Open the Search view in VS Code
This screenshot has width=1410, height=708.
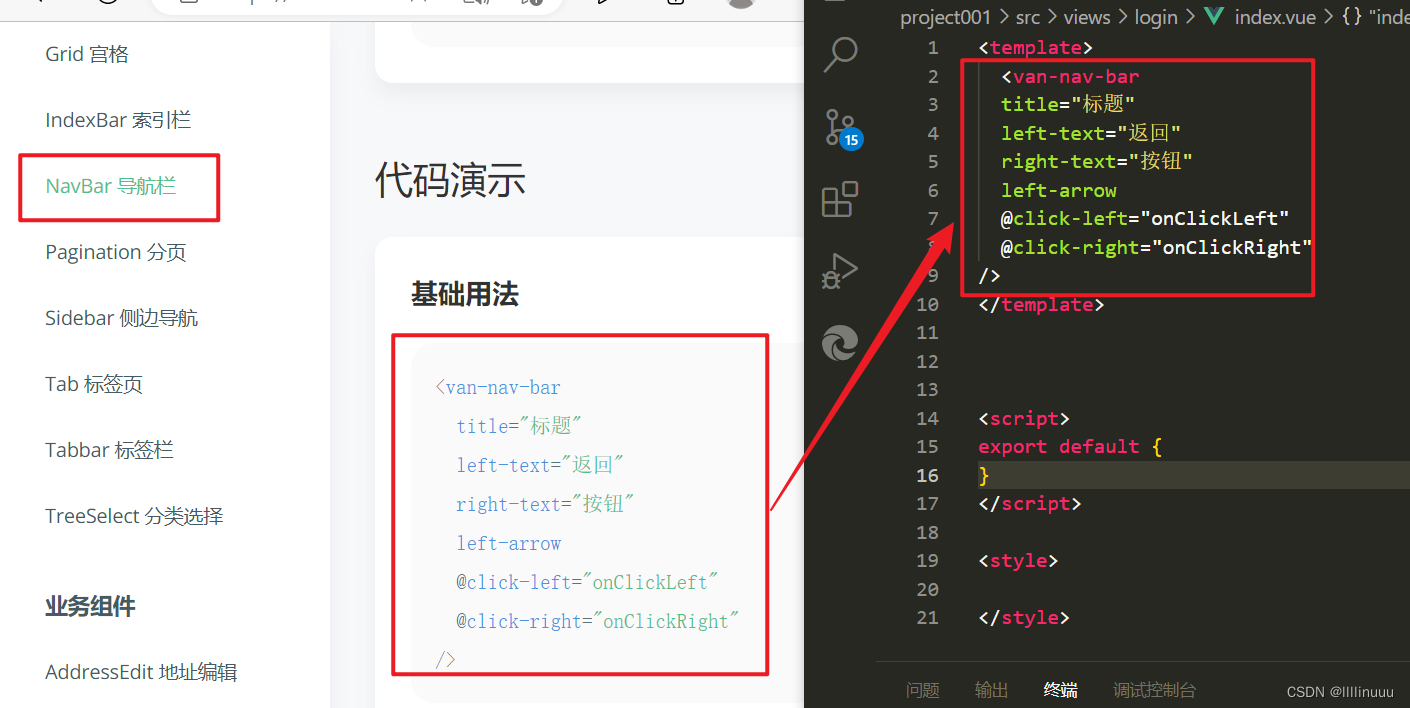click(840, 55)
